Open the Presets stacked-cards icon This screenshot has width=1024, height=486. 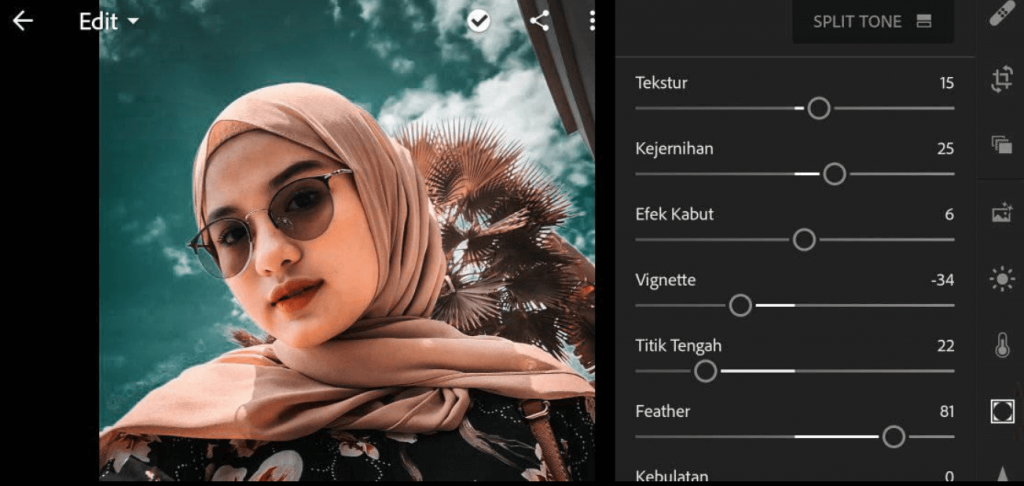coord(1002,145)
